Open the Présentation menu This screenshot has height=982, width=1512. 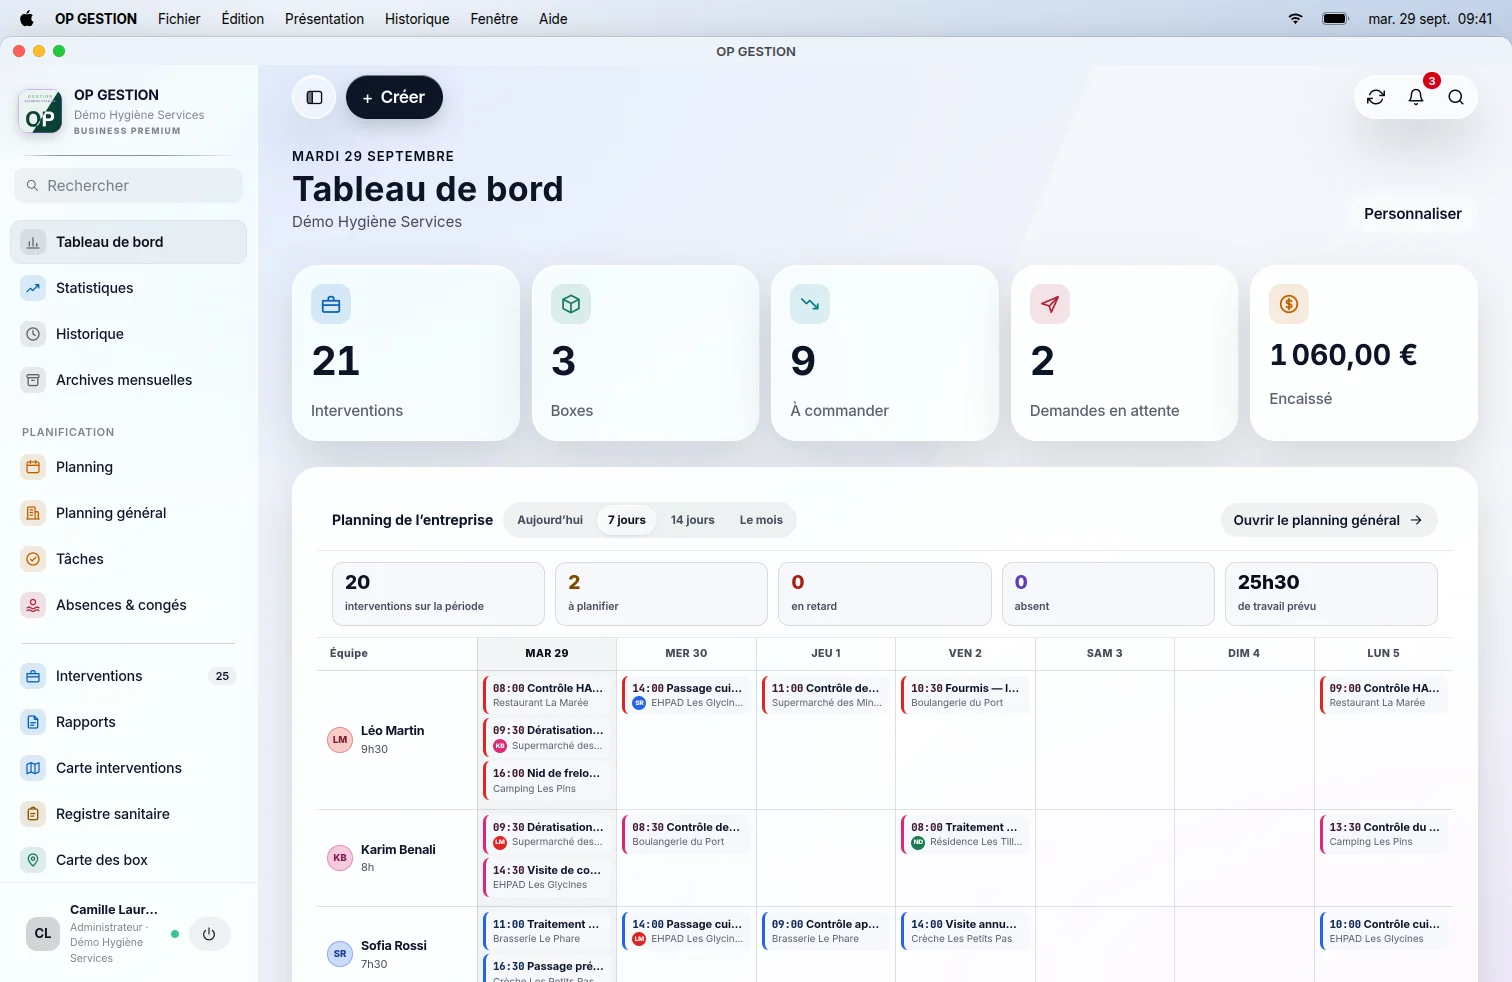pyautogui.click(x=324, y=19)
